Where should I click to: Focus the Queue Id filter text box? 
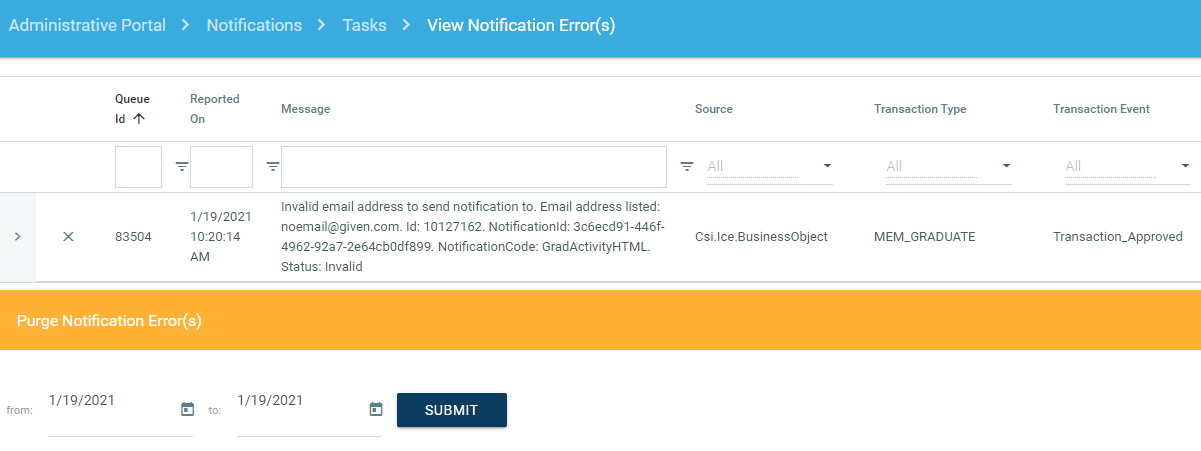[138, 167]
